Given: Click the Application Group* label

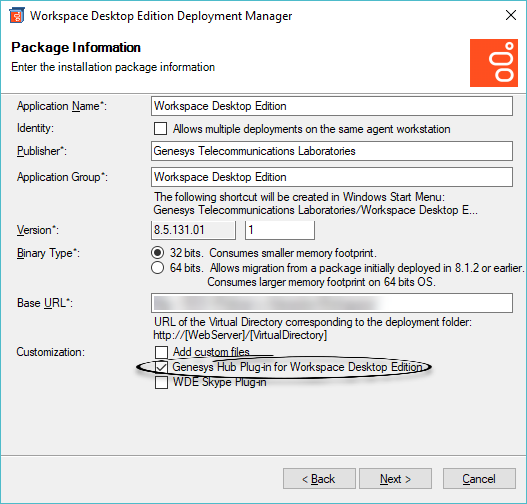Looking at the screenshot, I should [63, 177].
